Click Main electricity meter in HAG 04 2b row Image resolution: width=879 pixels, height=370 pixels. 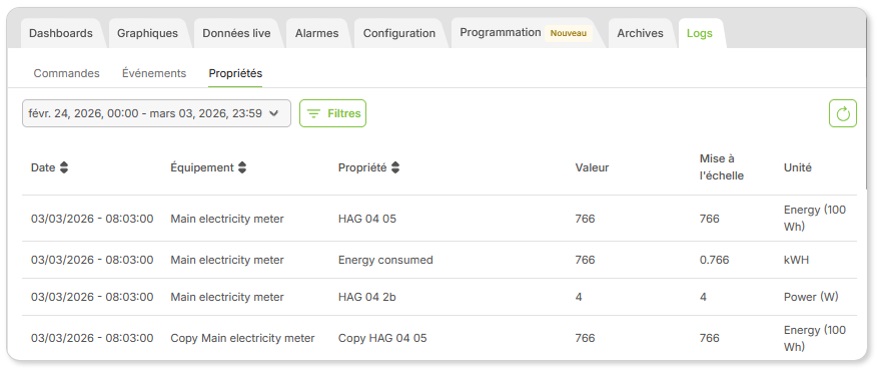tap(227, 297)
